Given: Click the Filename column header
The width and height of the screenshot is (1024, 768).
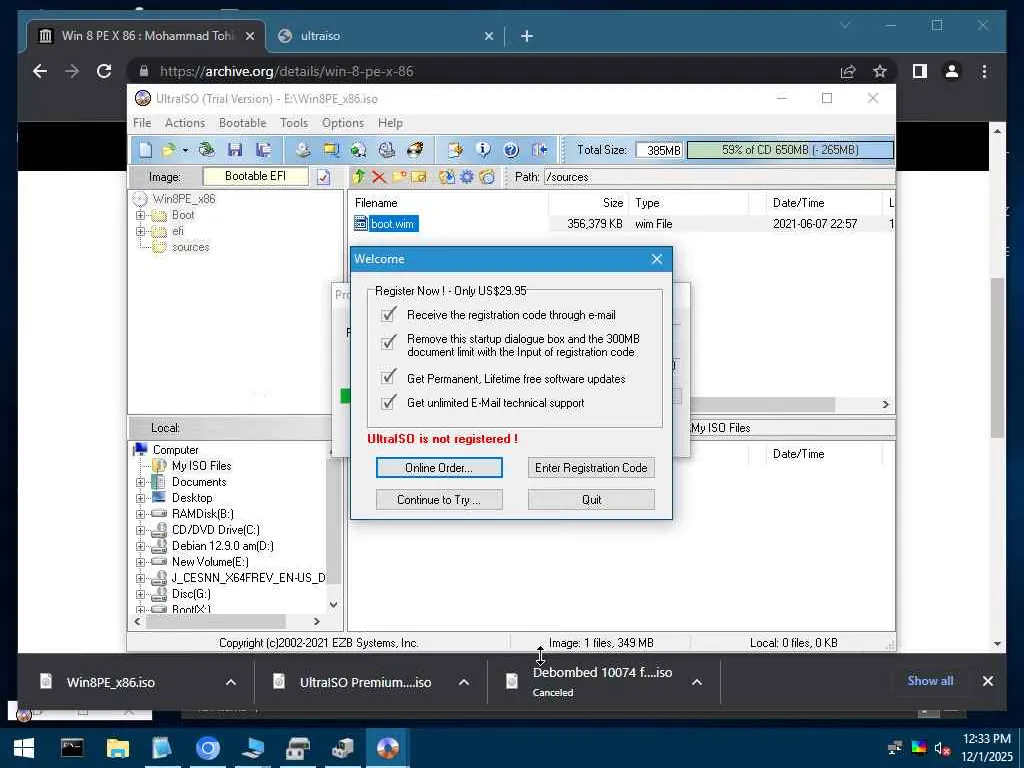Looking at the screenshot, I should 449,203.
